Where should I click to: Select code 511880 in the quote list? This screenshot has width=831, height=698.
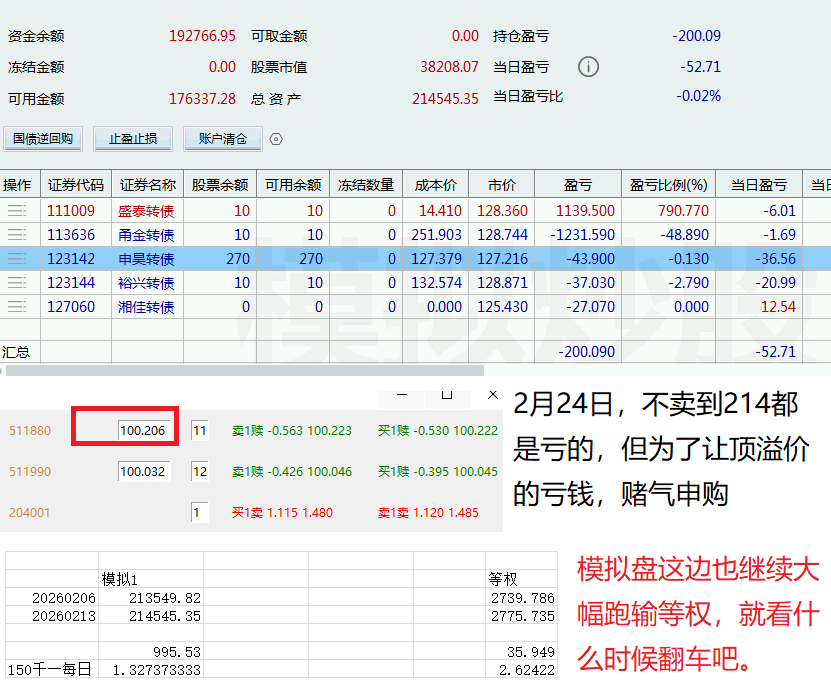(29, 431)
